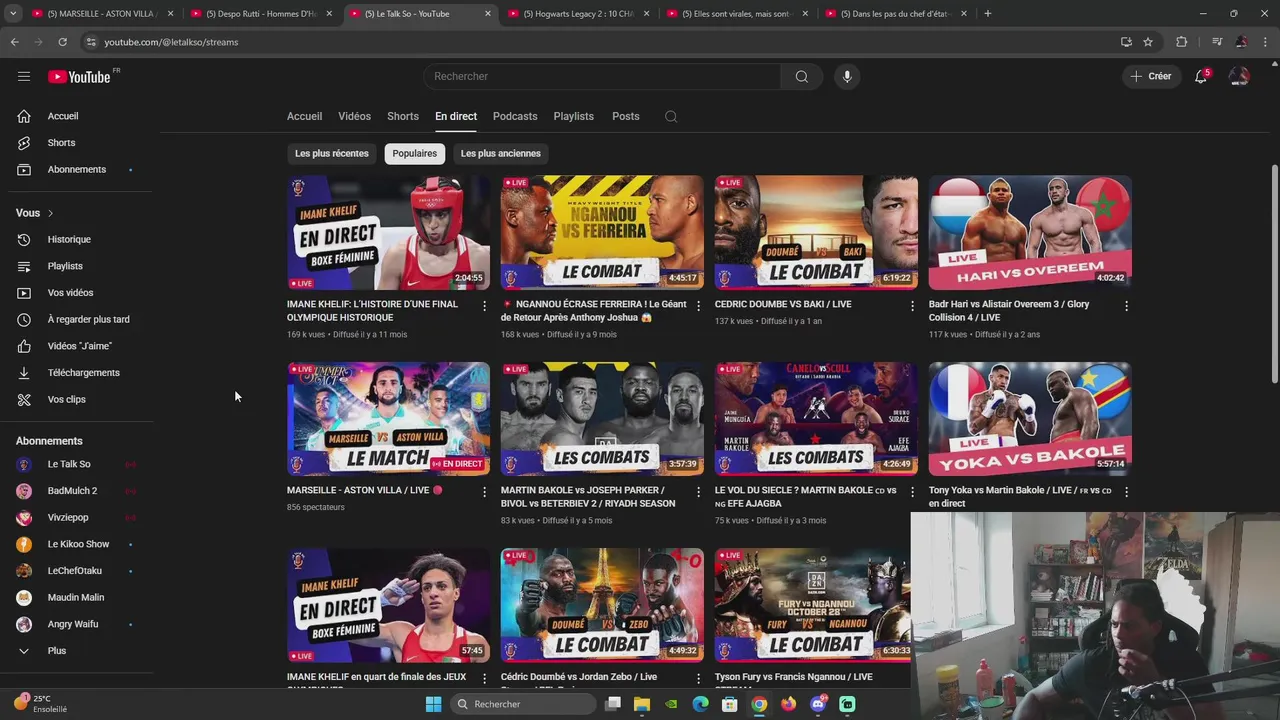Open Hari vs Overeem thumbnail

pyautogui.click(x=1030, y=233)
